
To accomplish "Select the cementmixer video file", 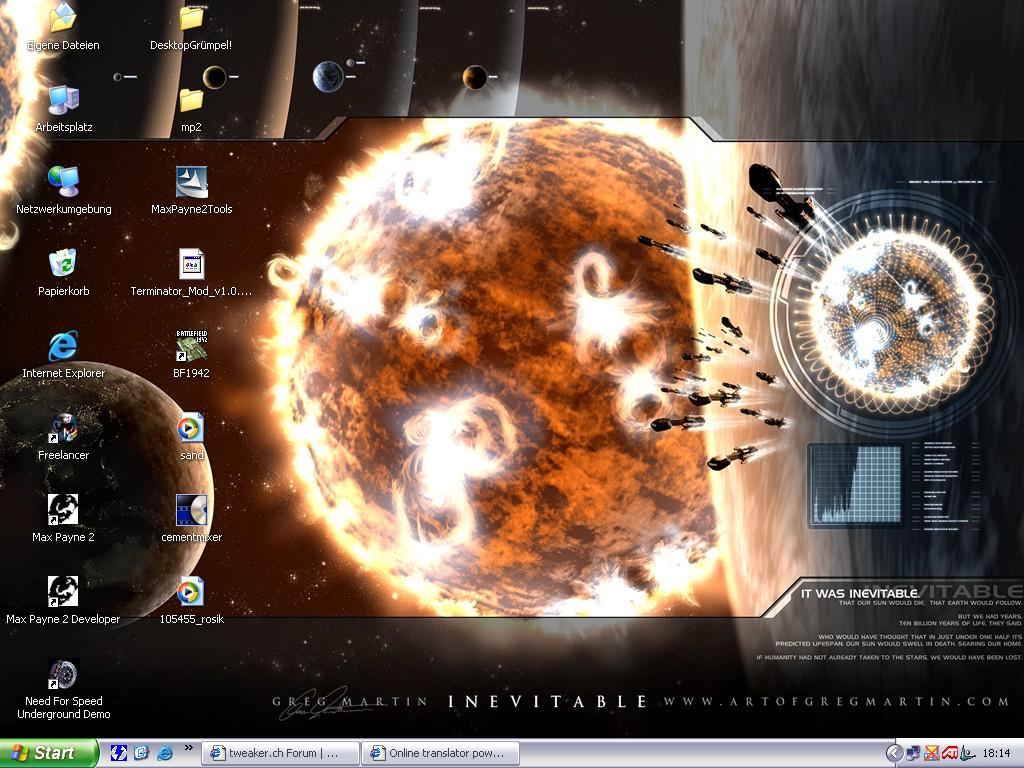I will click(x=191, y=510).
